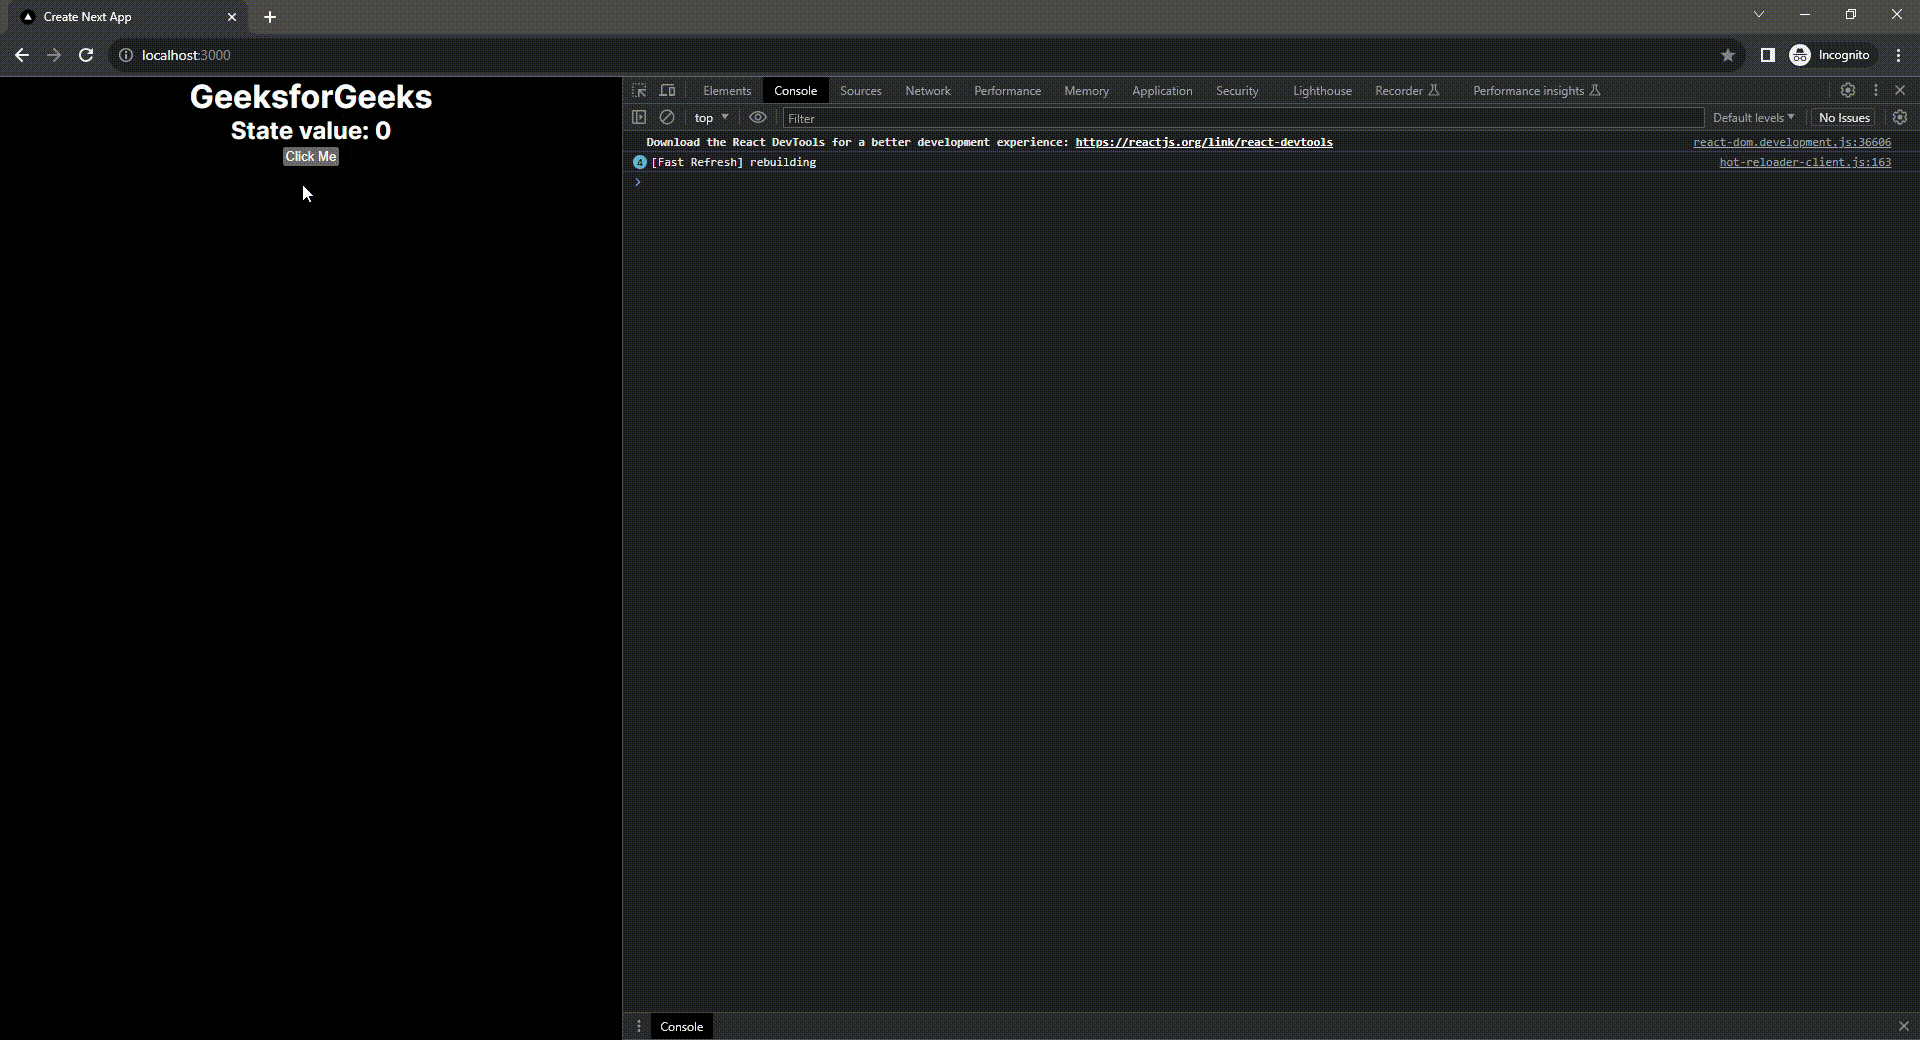Activate the inspect element picker
The image size is (1920, 1040).
[x=639, y=90]
